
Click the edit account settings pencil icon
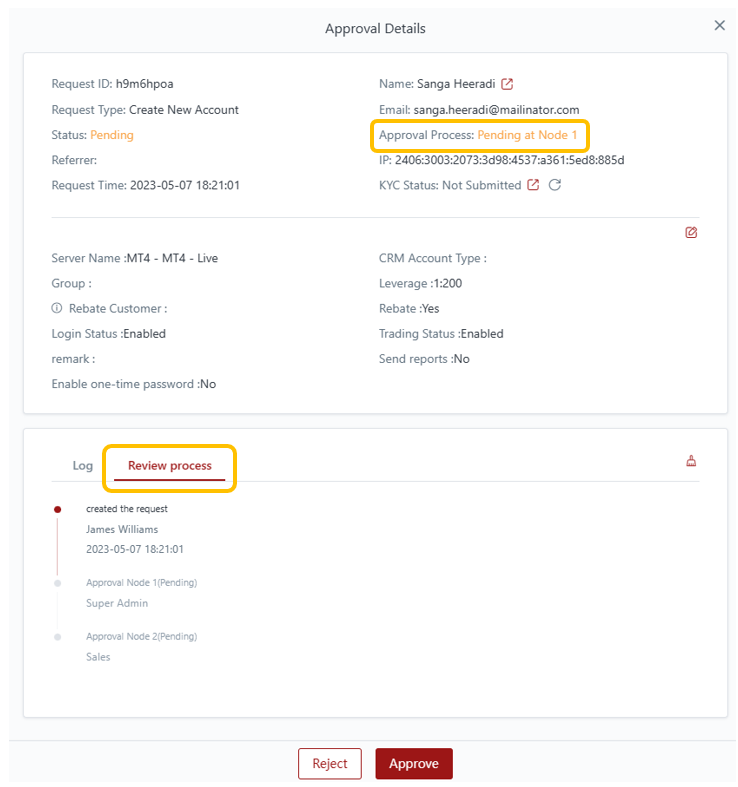(x=691, y=232)
